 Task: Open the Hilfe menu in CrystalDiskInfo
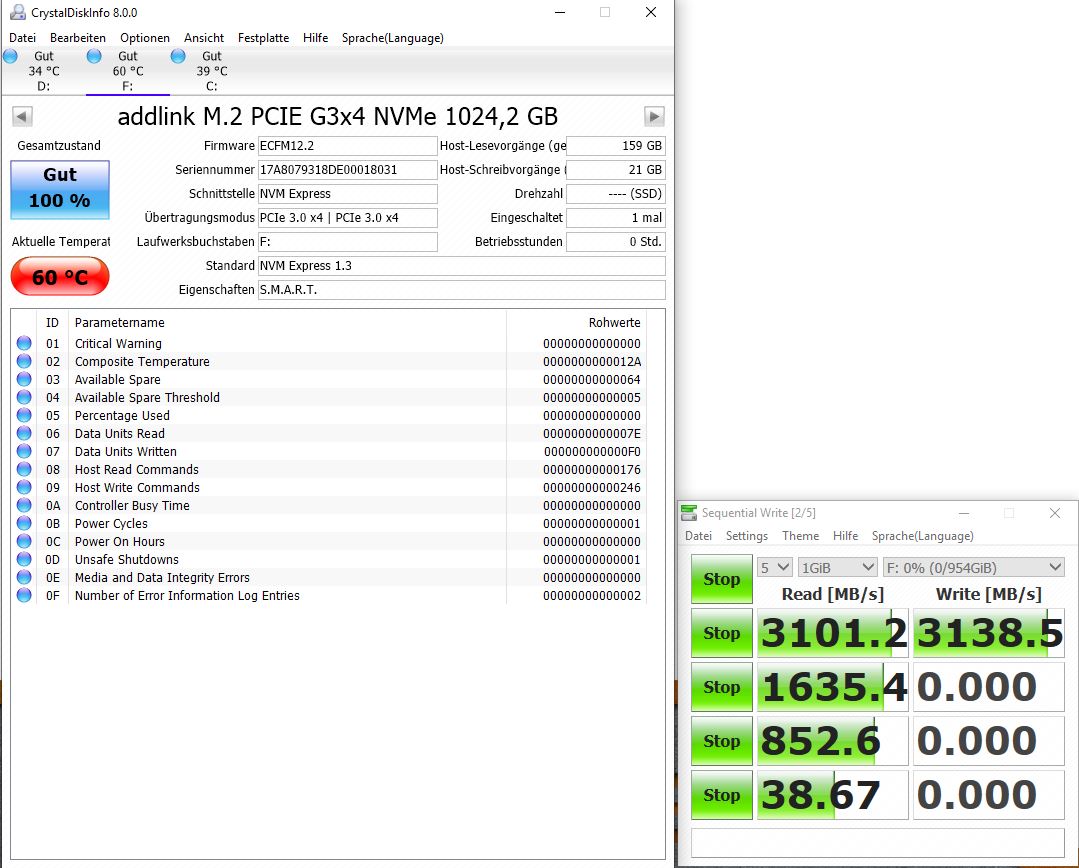coord(315,38)
